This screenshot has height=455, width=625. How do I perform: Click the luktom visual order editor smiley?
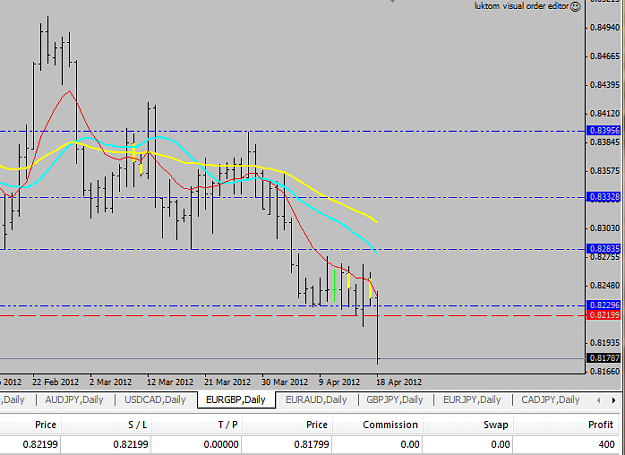(575, 6)
